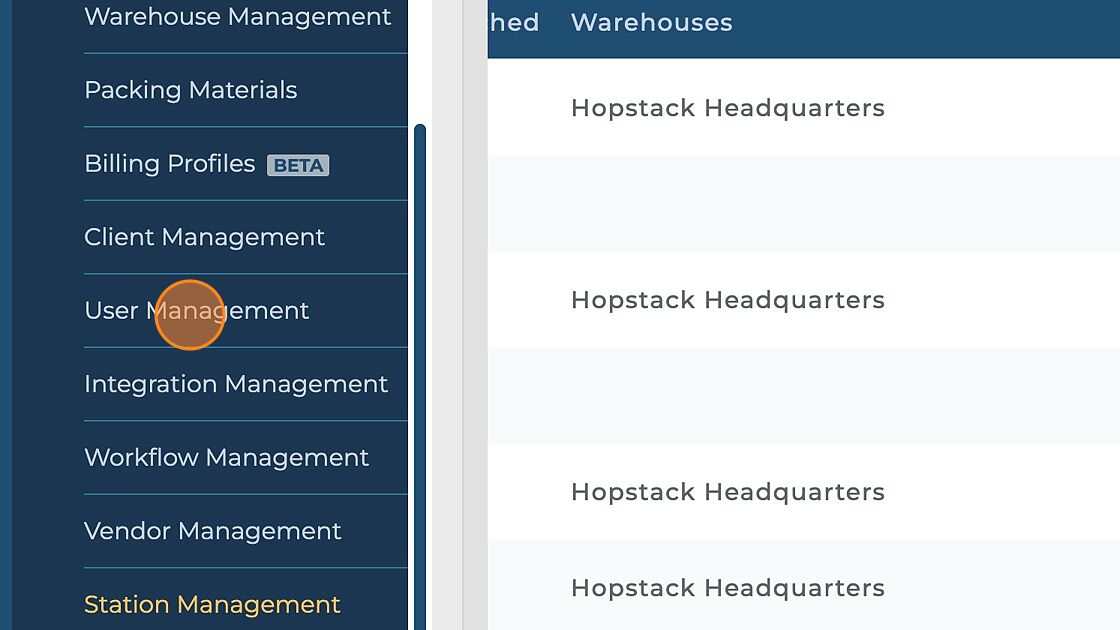Click the partially visible column header ending in "hed"
Image resolution: width=1120 pixels, height=630 pixels.
[x=514, y=23]
